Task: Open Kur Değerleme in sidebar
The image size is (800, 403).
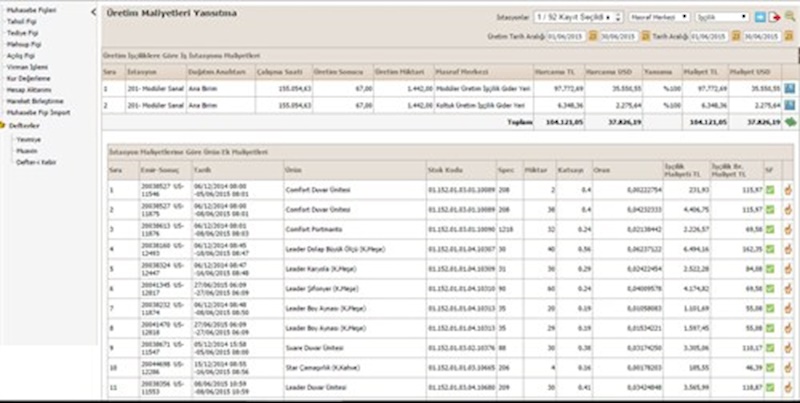Action: pyautogui.click(x=28, y=79)
